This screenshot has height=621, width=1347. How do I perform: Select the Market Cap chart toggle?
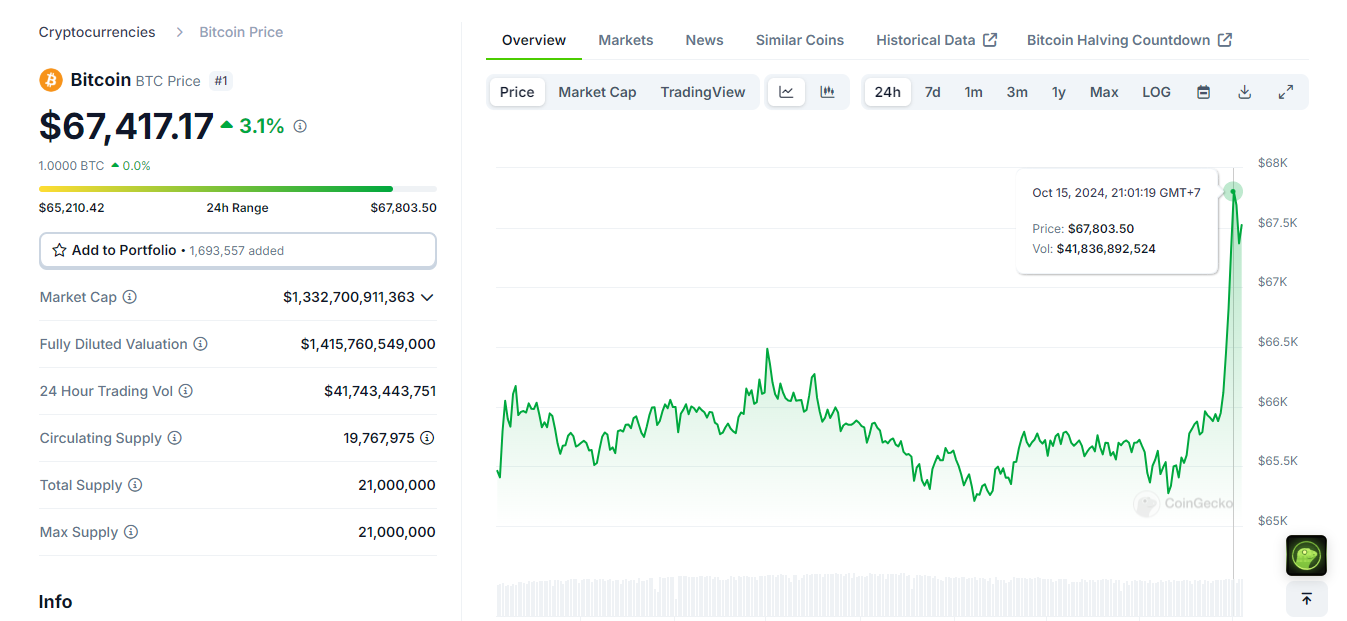coord(597,92)
